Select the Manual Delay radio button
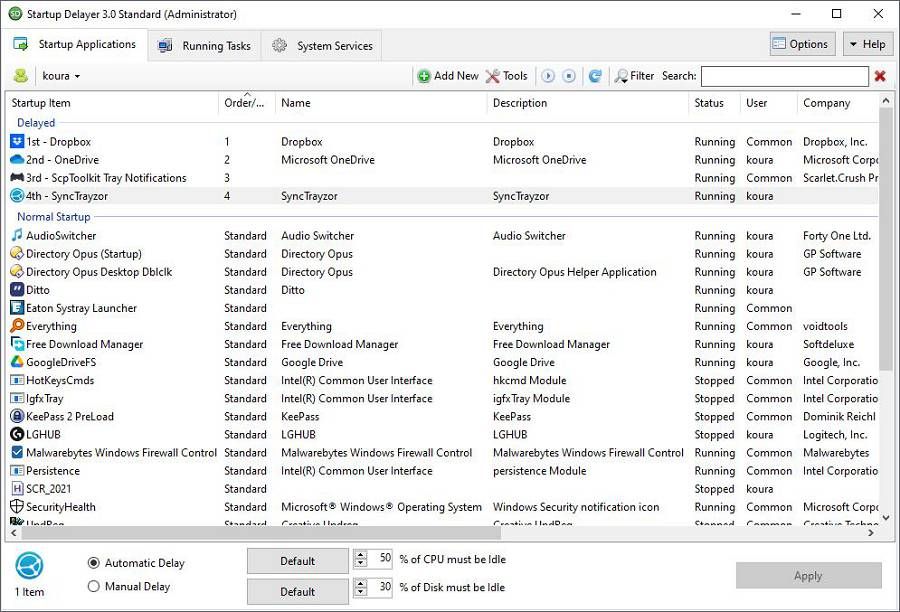This screenshot has height=612, width=900. pos(94,586)
